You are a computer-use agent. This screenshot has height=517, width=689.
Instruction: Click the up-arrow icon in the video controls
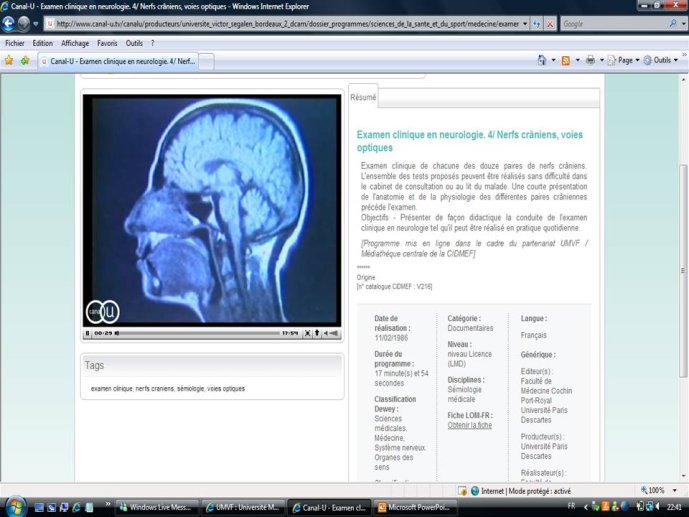(317, 333)
